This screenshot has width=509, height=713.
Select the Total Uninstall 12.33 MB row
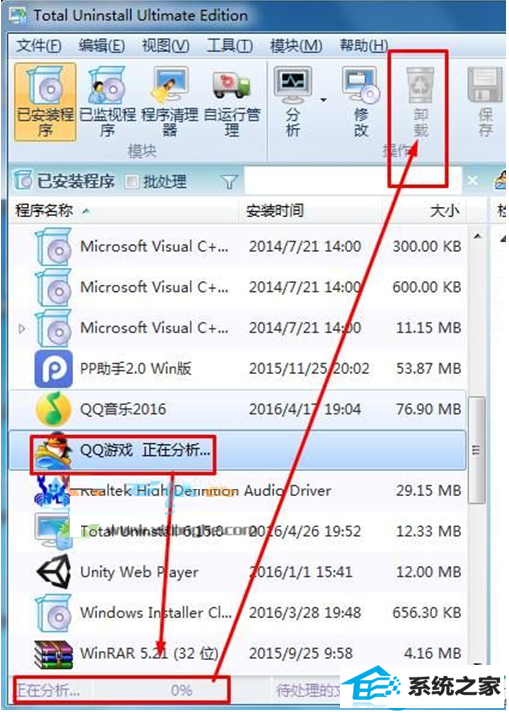point(239,531)
